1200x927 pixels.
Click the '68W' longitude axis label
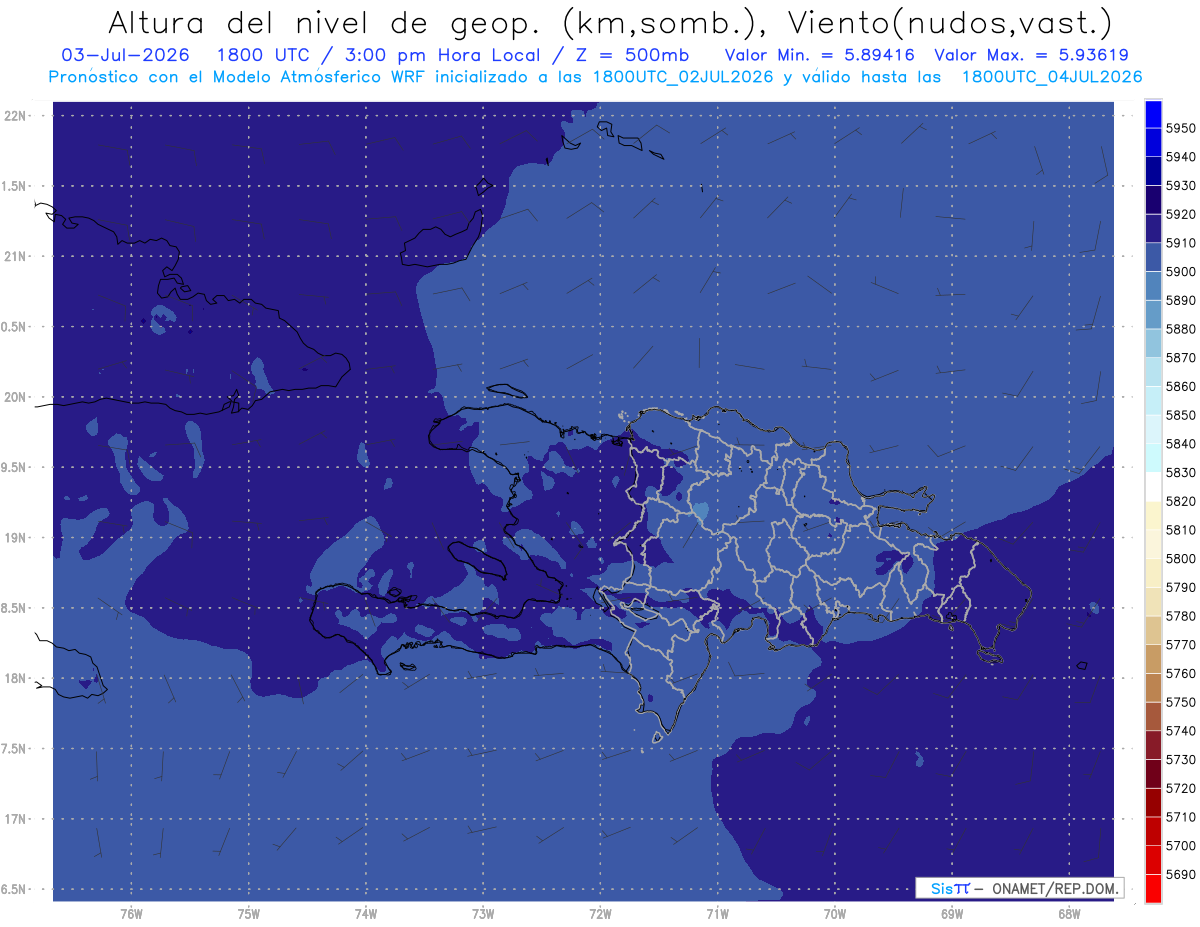pyautogui.click(x=1068, y=914)
